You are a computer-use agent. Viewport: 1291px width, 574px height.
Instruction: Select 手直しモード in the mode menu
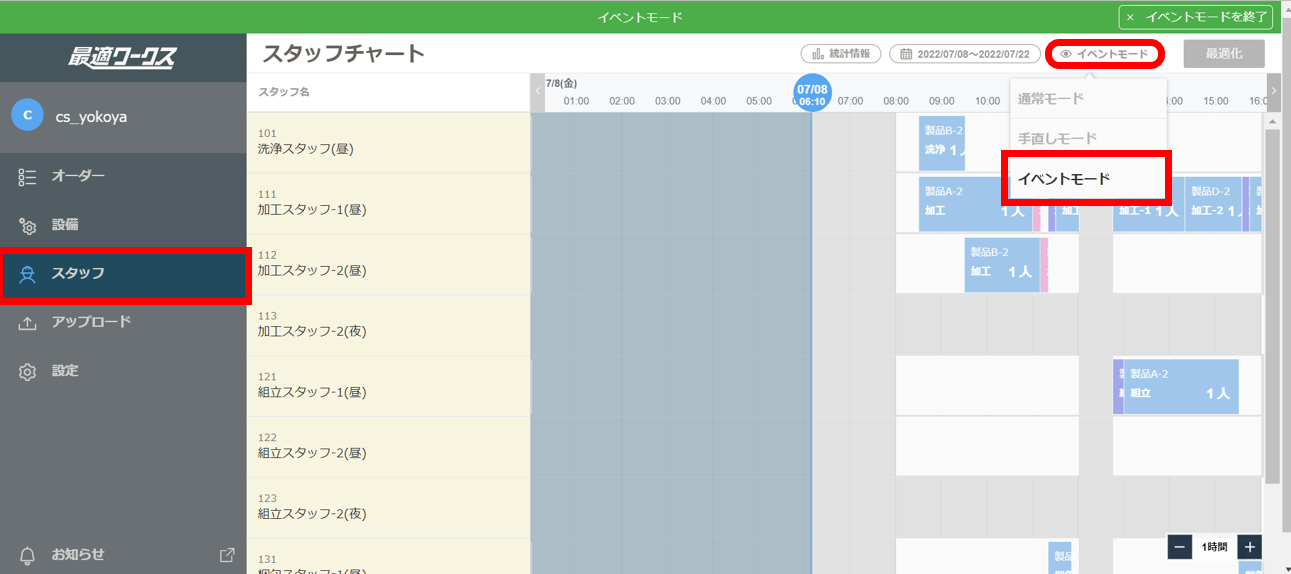[1088, 138]
